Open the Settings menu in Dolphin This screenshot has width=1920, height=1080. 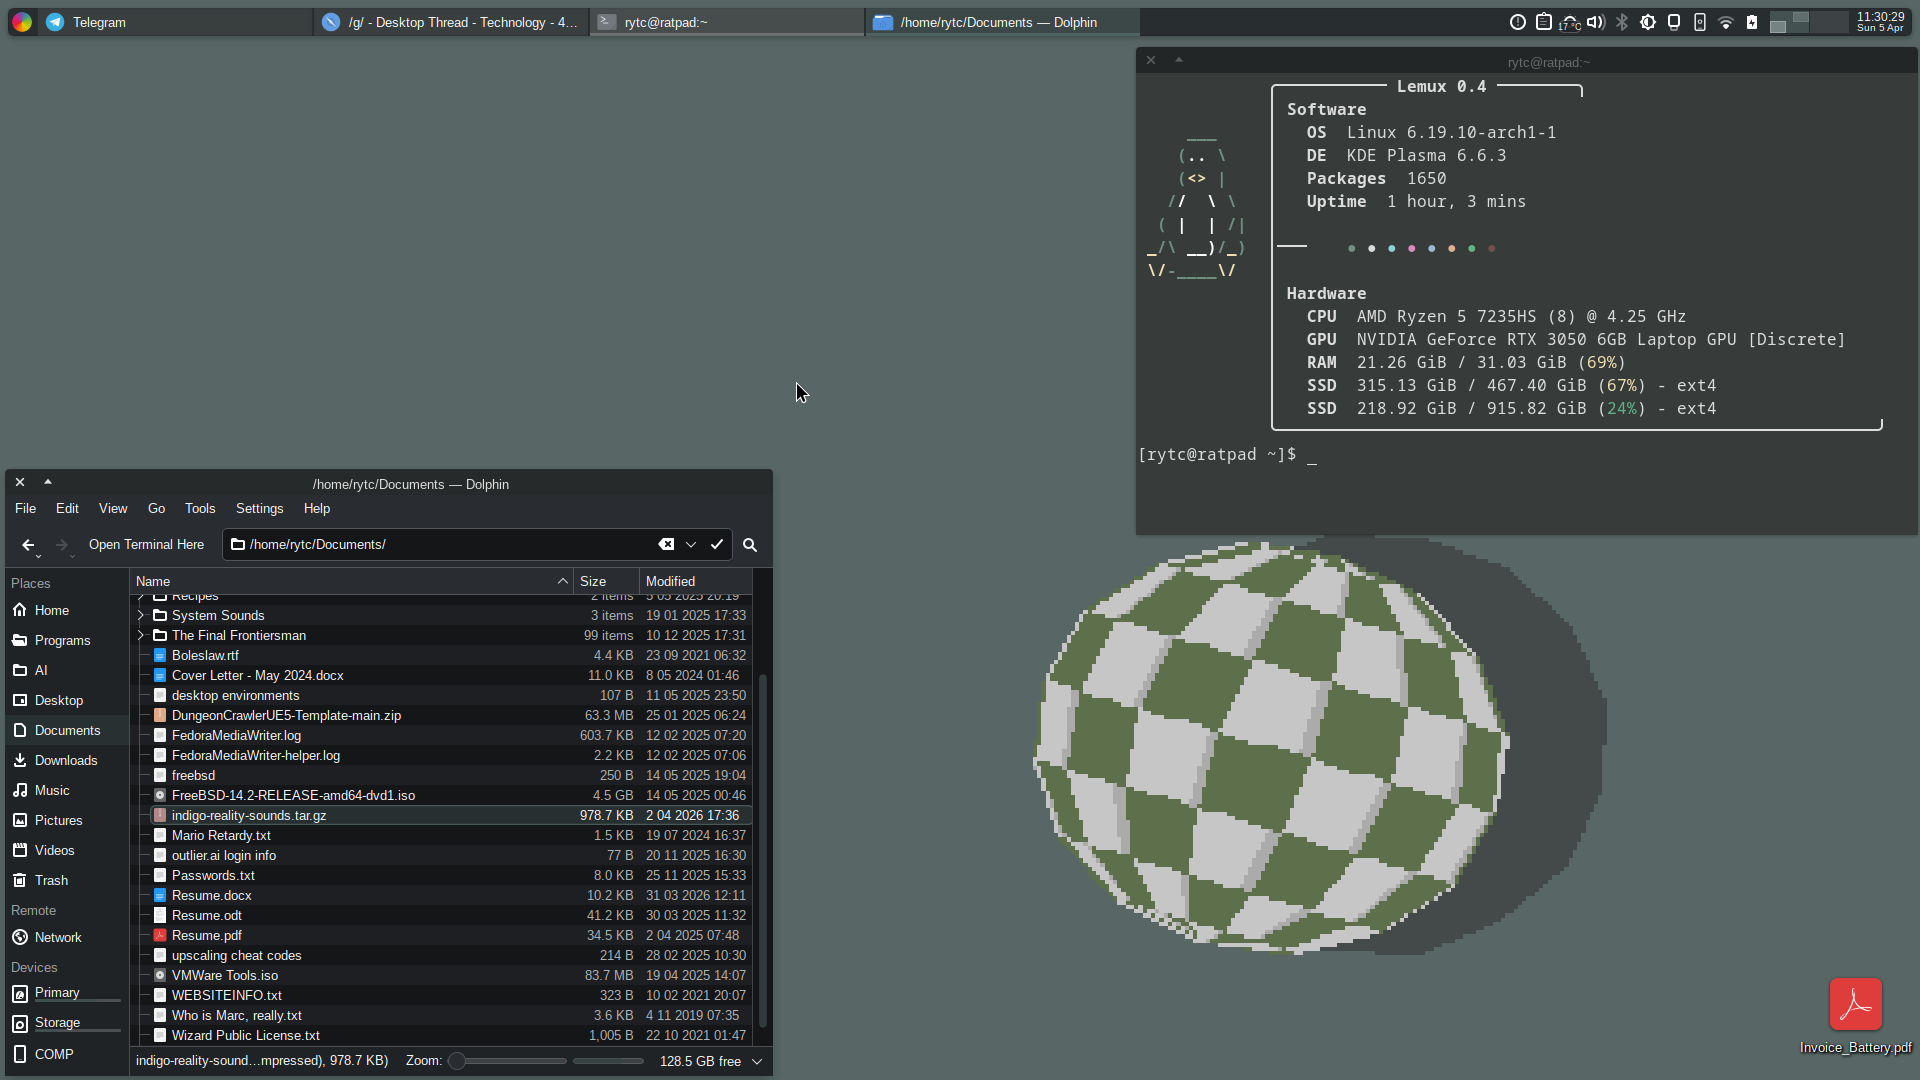coord(259,509)
